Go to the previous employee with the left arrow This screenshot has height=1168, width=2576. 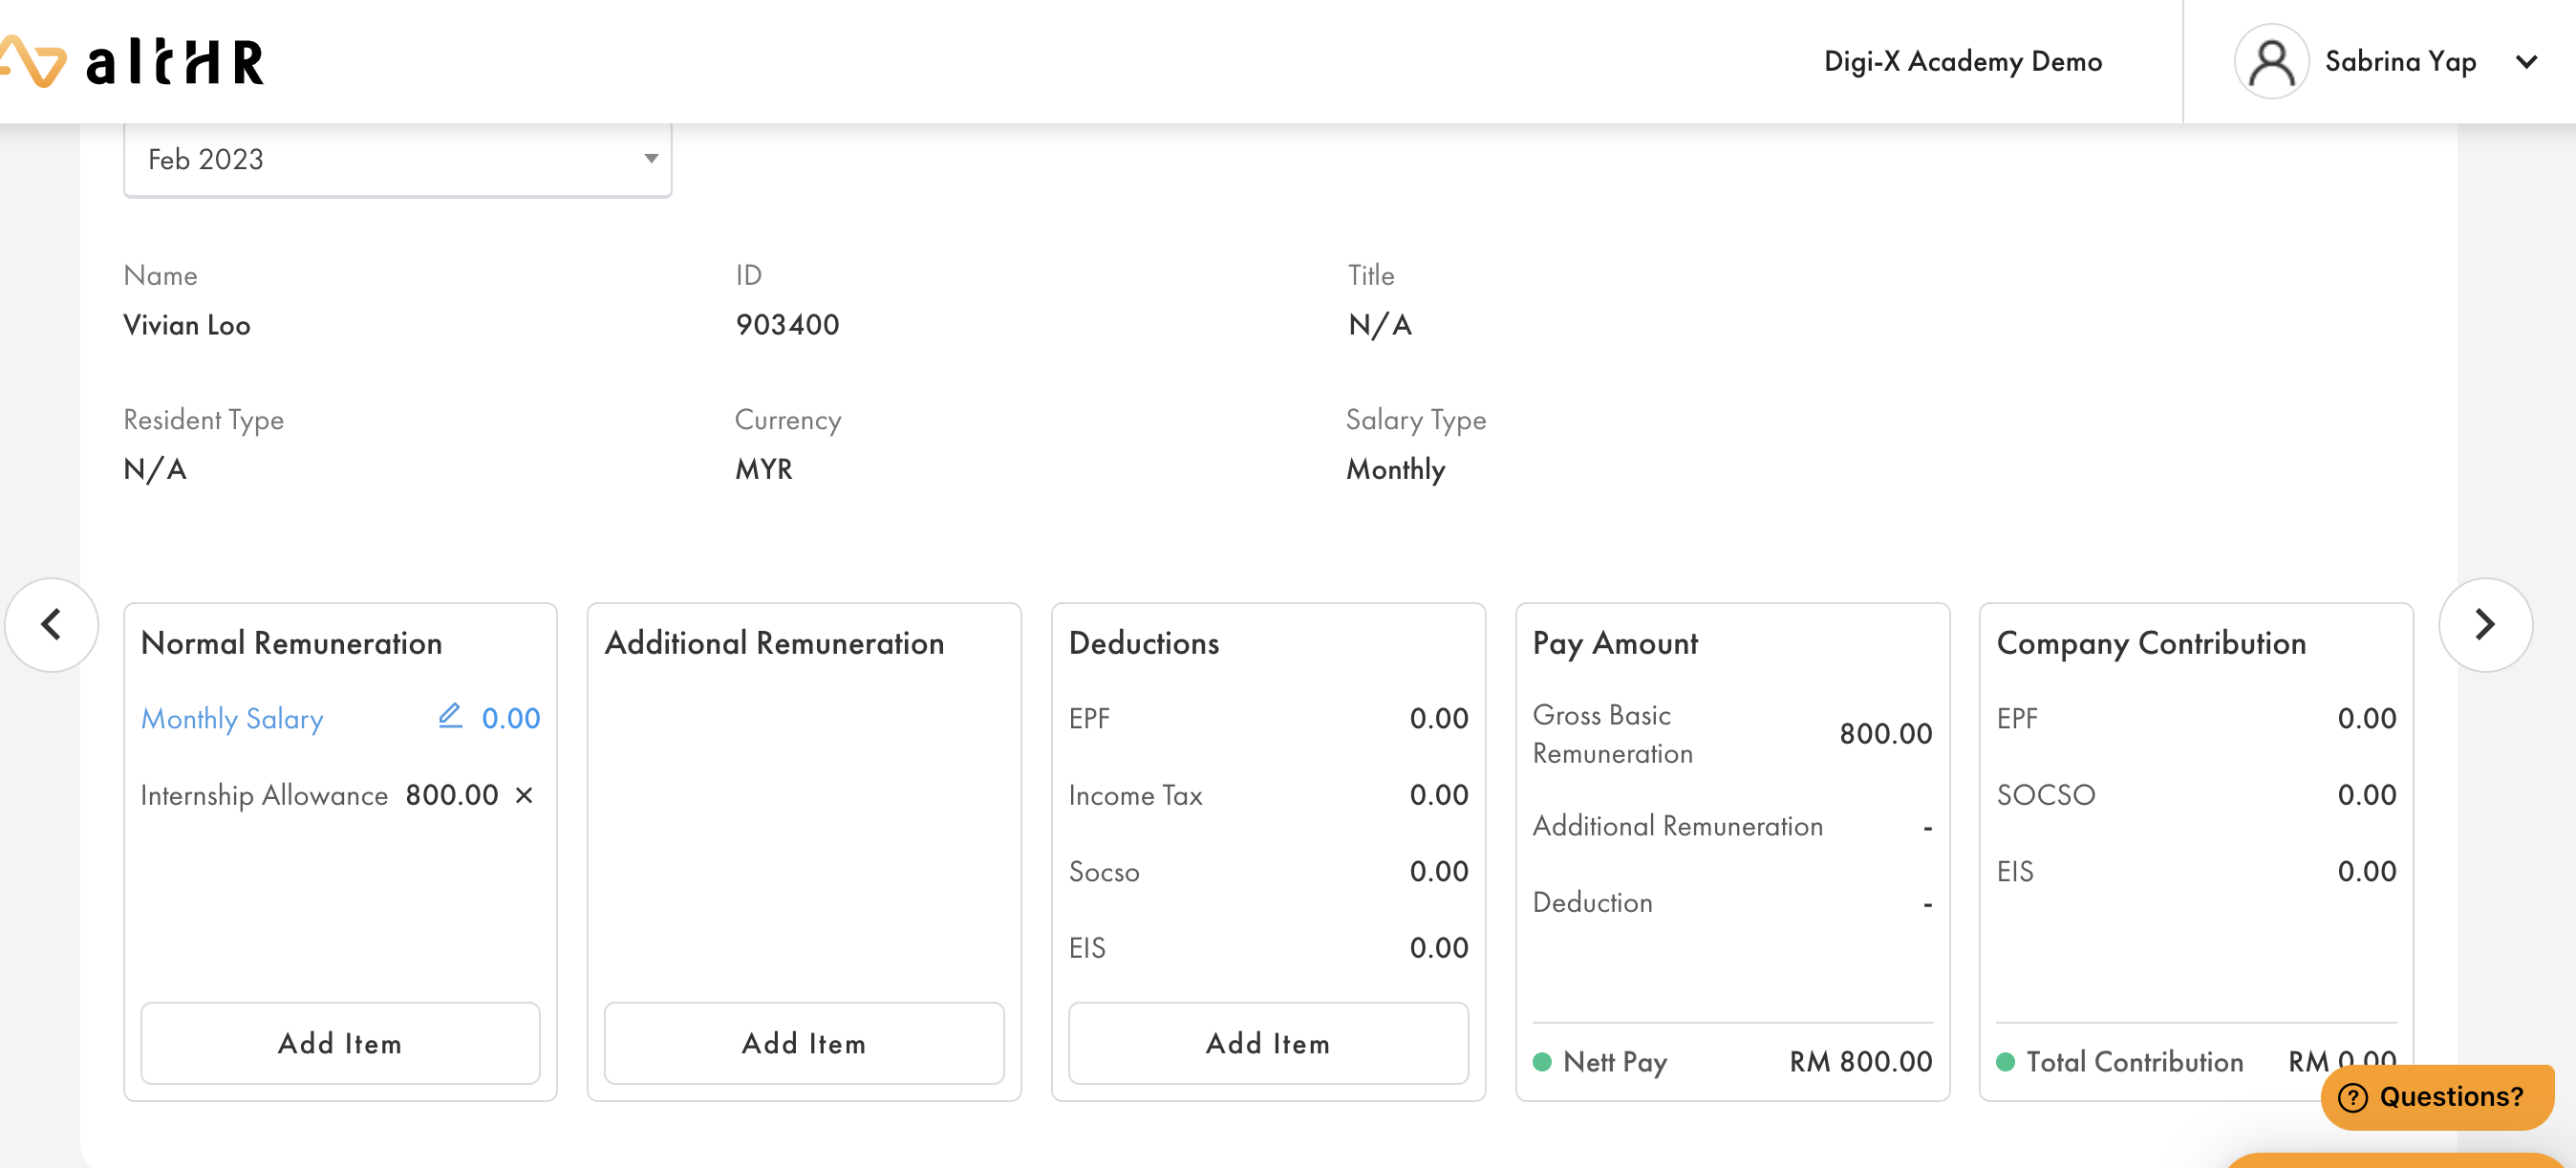52,625
